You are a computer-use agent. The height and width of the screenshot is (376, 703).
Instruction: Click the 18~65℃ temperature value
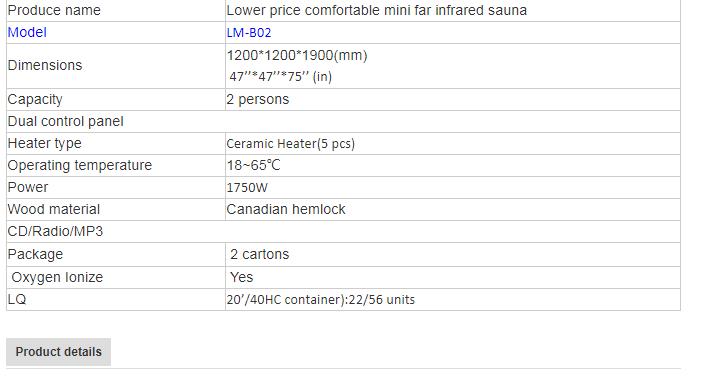pos(253,165)
